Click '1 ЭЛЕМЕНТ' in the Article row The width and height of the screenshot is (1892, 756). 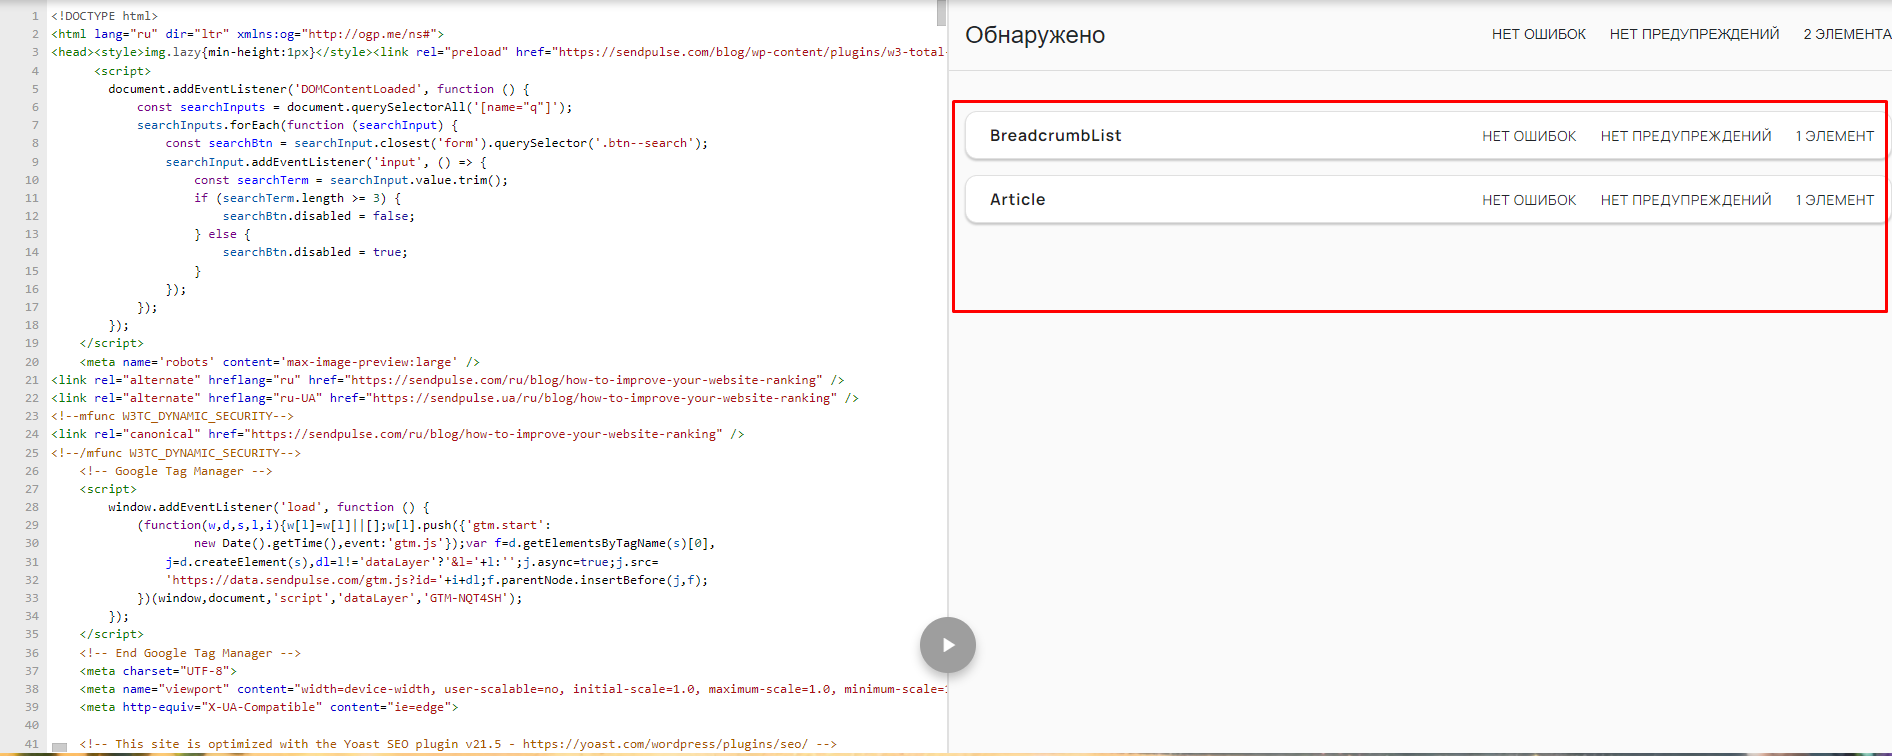pos(1834,200)
